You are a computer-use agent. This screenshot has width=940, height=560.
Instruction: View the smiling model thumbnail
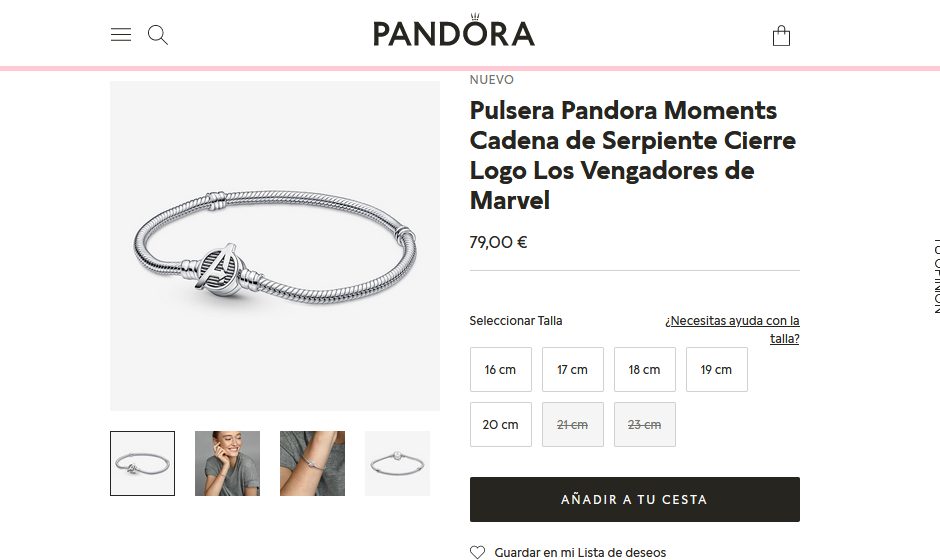pyautogui.click(x=227, y=463)
